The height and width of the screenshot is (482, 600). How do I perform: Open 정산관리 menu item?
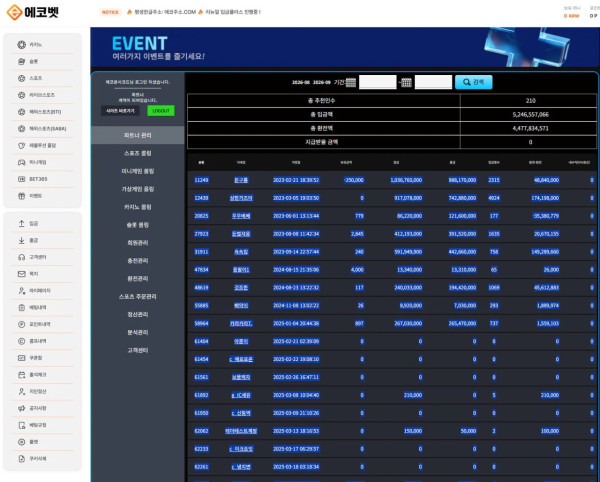(138, 314)
